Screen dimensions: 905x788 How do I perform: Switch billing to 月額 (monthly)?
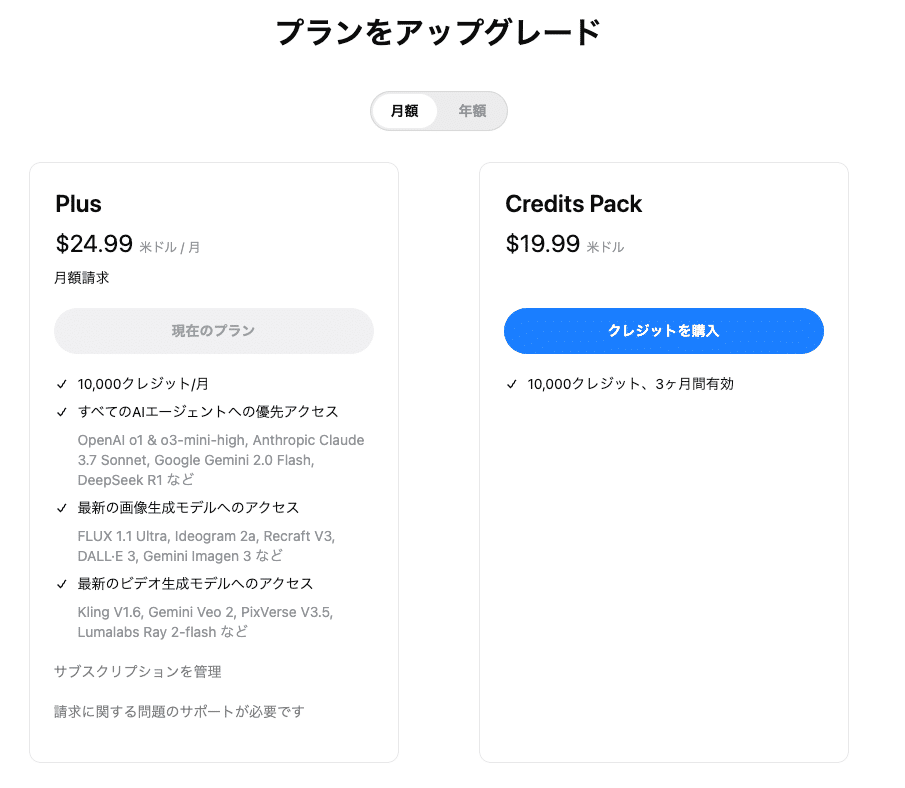[405, 111]
